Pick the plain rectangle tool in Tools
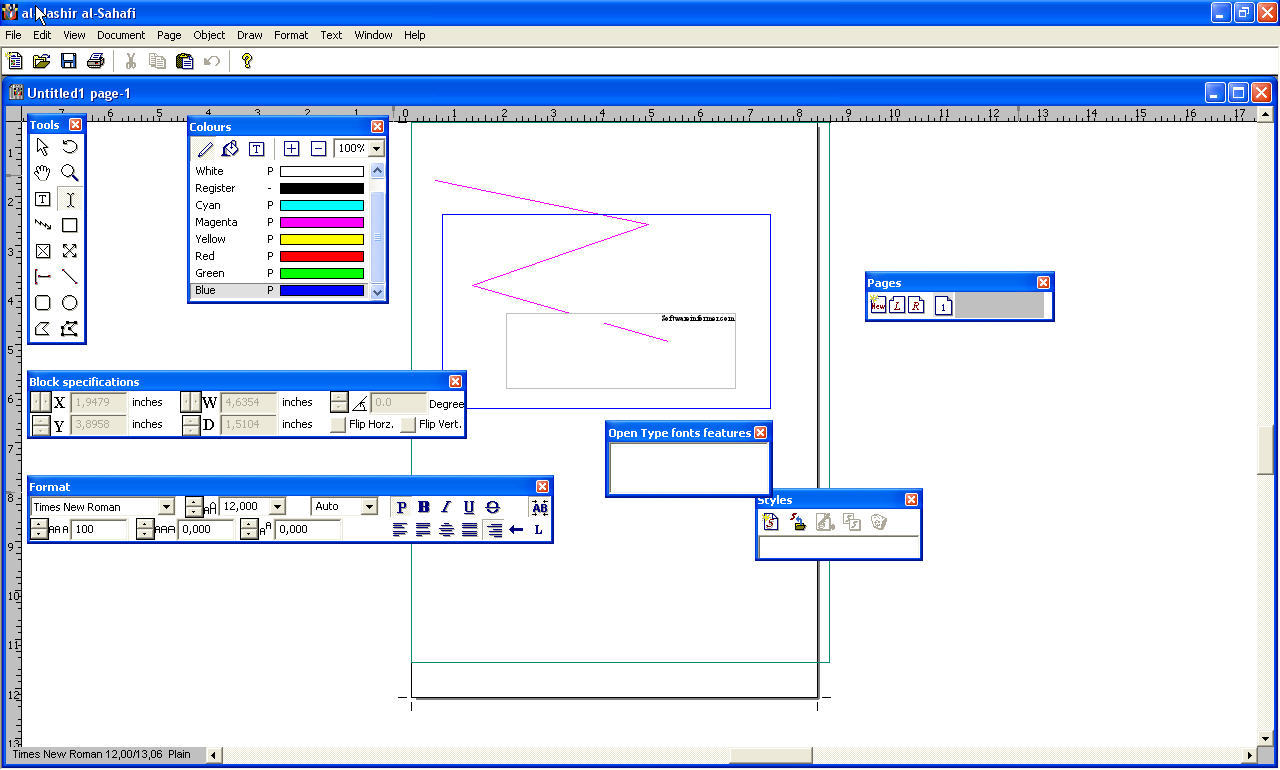 click(70, 225)
